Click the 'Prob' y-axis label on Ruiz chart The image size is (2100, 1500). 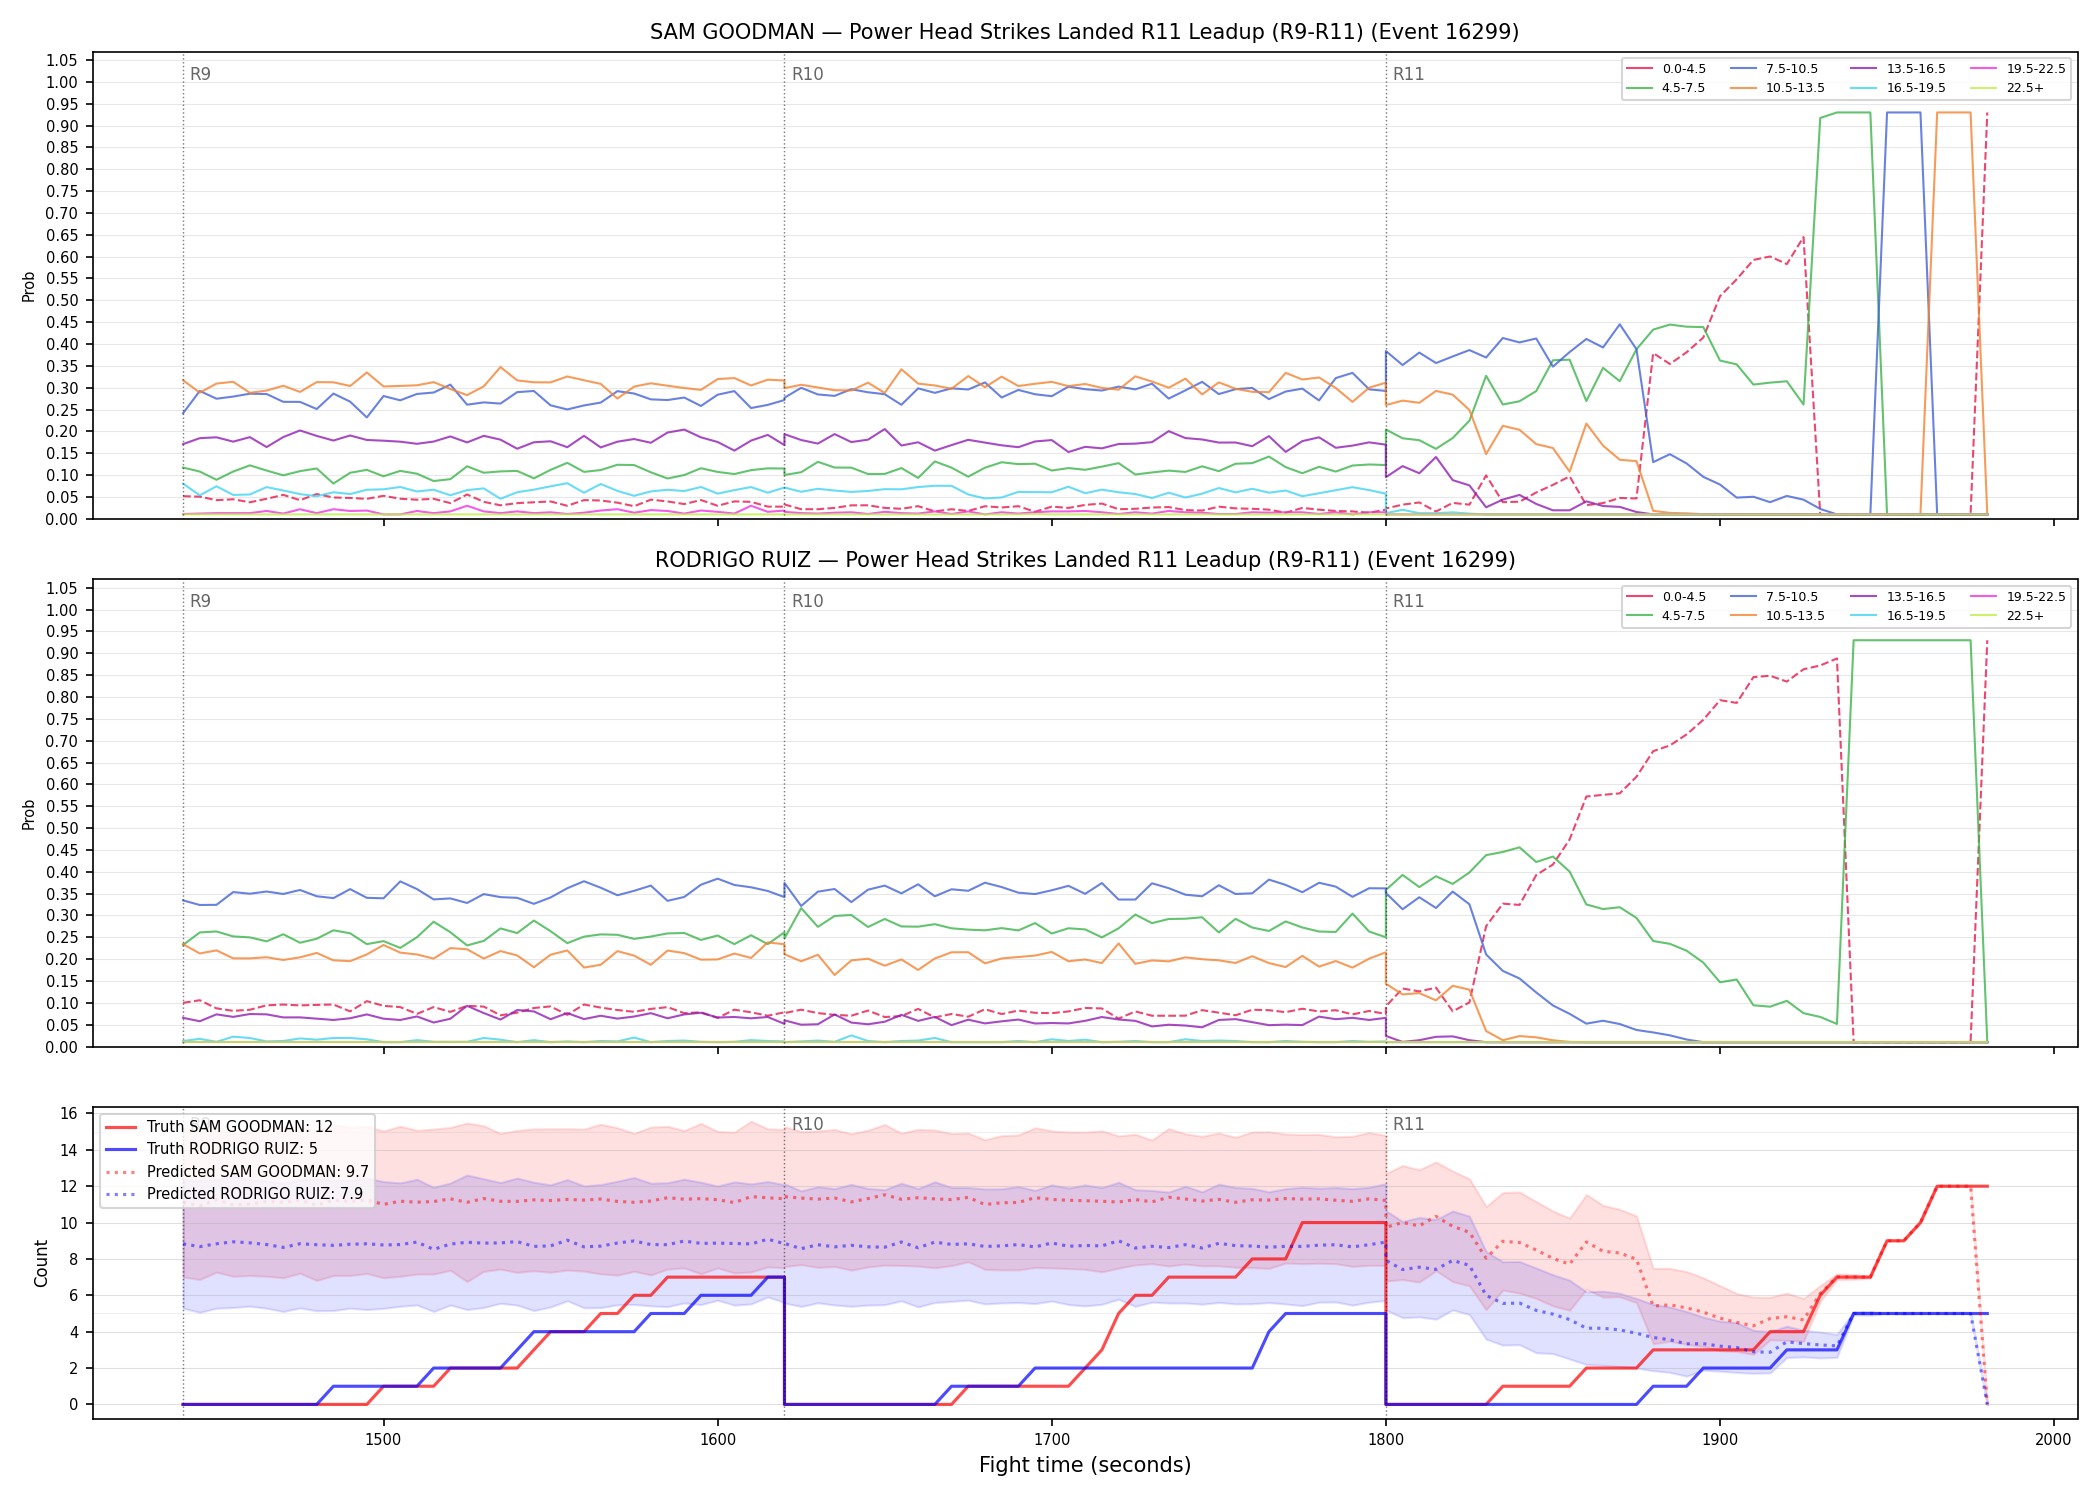[x=29, y=814]
